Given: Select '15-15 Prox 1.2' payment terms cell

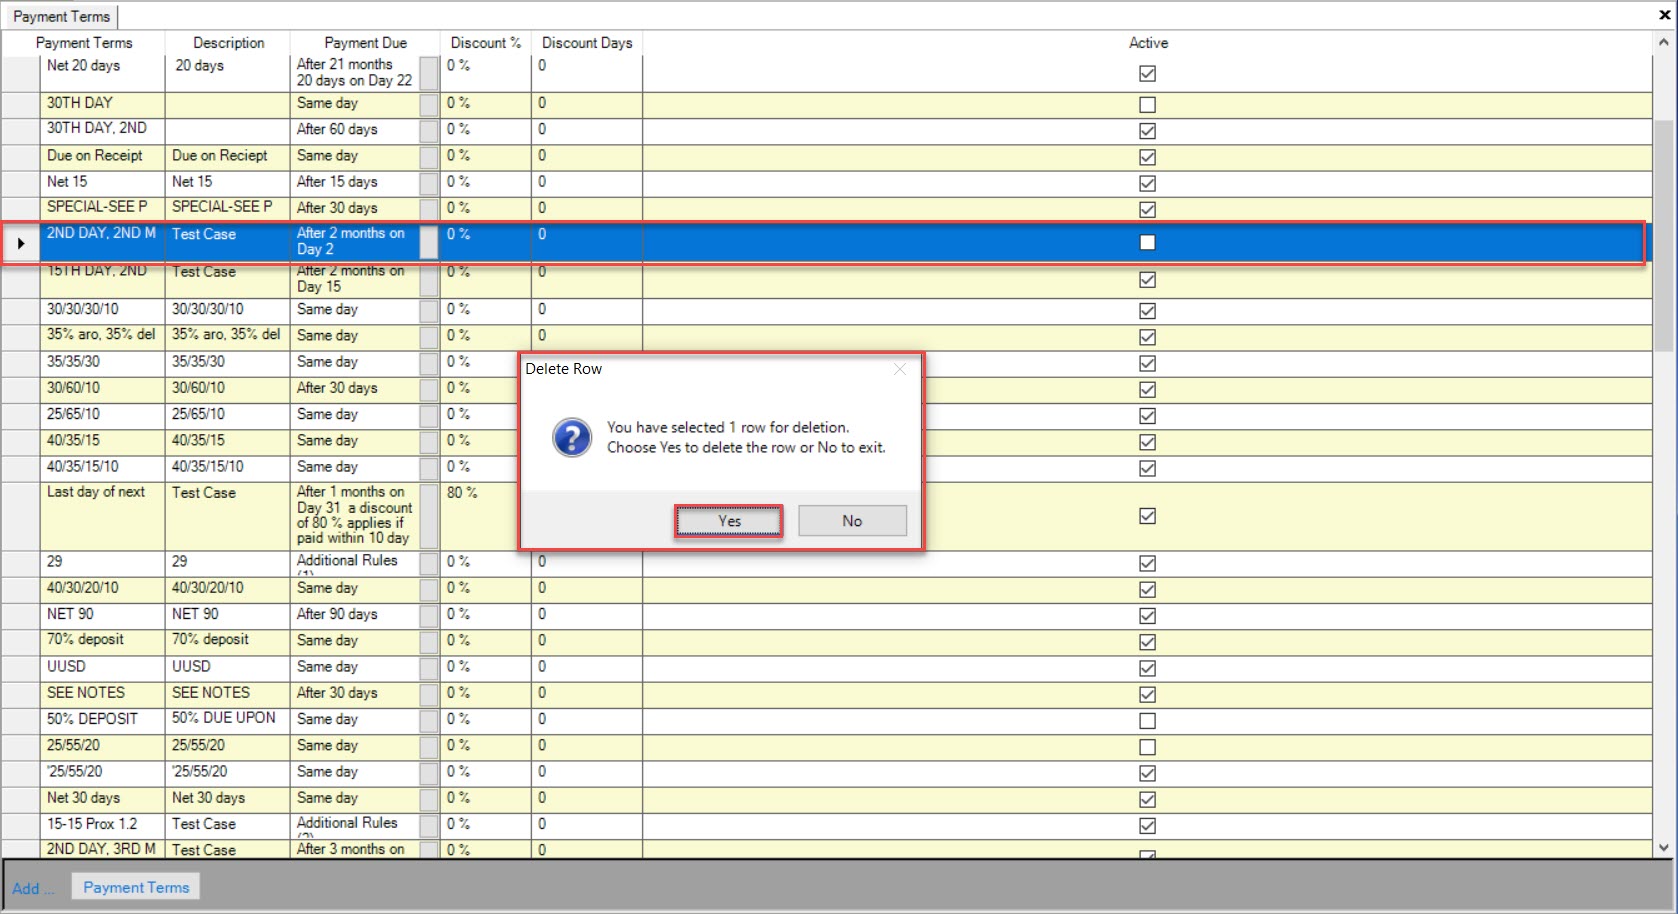Looking at the screenshot, I should (102, 824).
